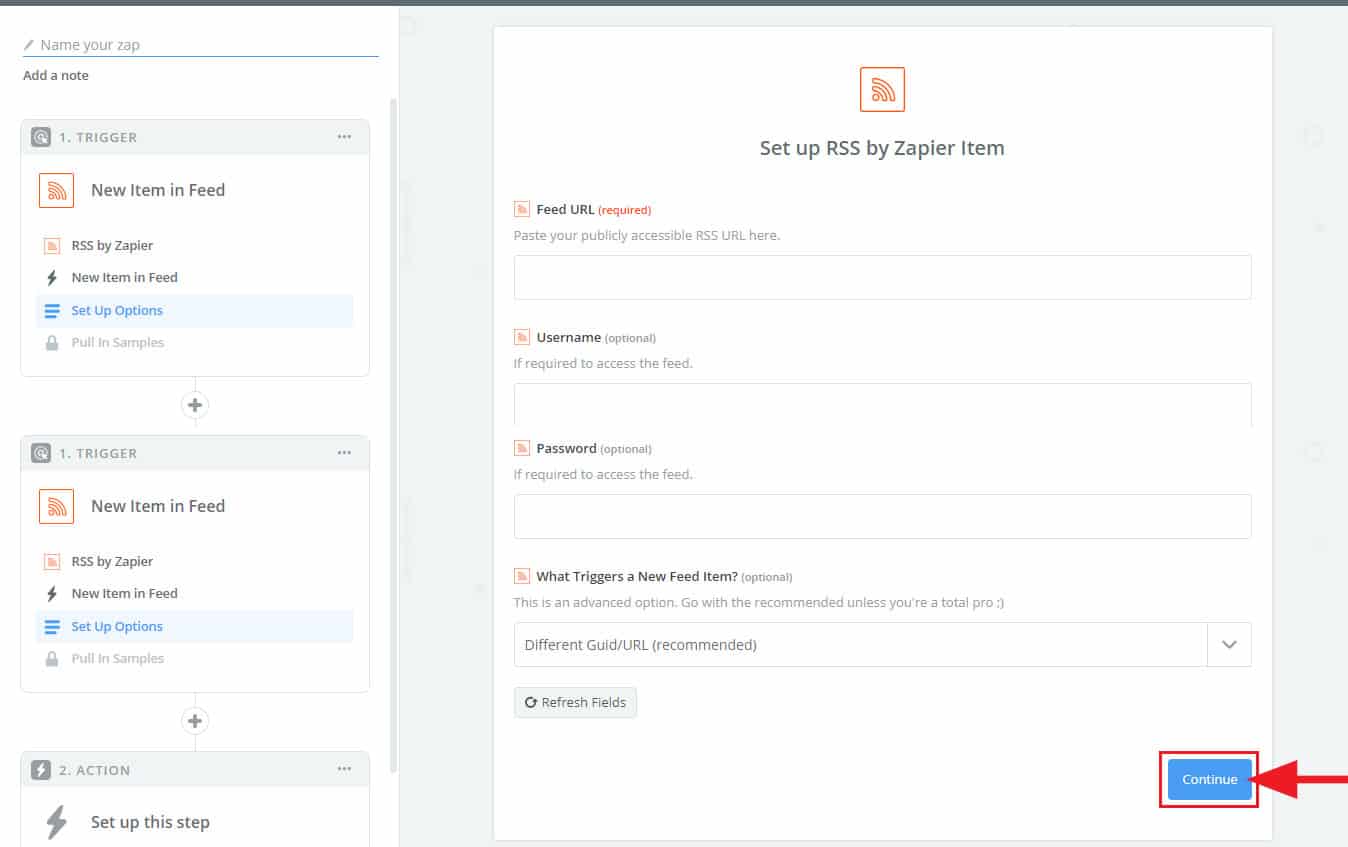Click the RSS icon beside Username label

tap(521, 337)
